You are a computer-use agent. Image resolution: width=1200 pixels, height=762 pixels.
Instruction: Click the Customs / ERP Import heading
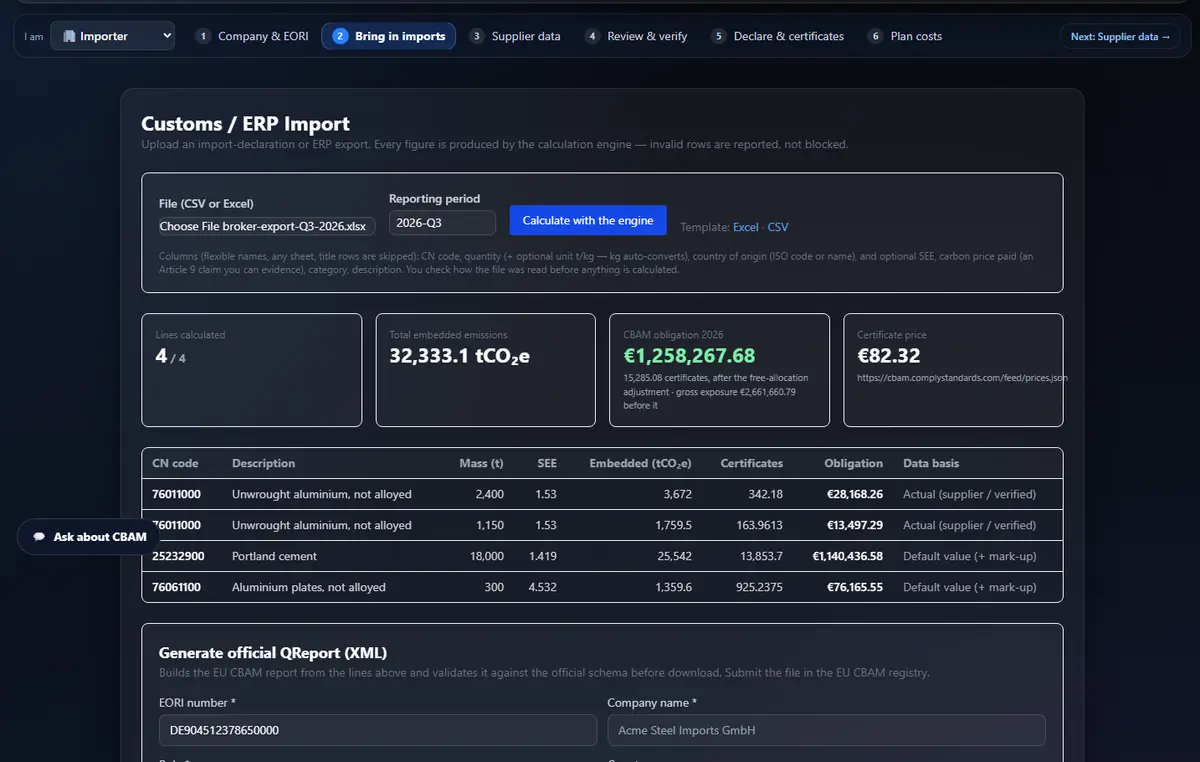click(x=246, y=124)
